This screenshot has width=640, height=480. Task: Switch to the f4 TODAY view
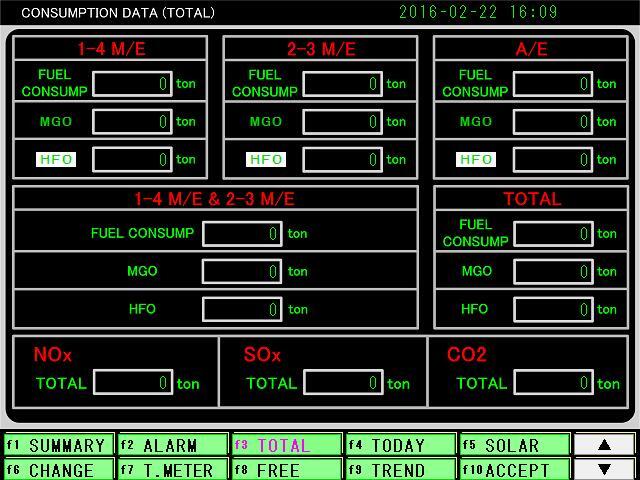click(x=400, y=445)
